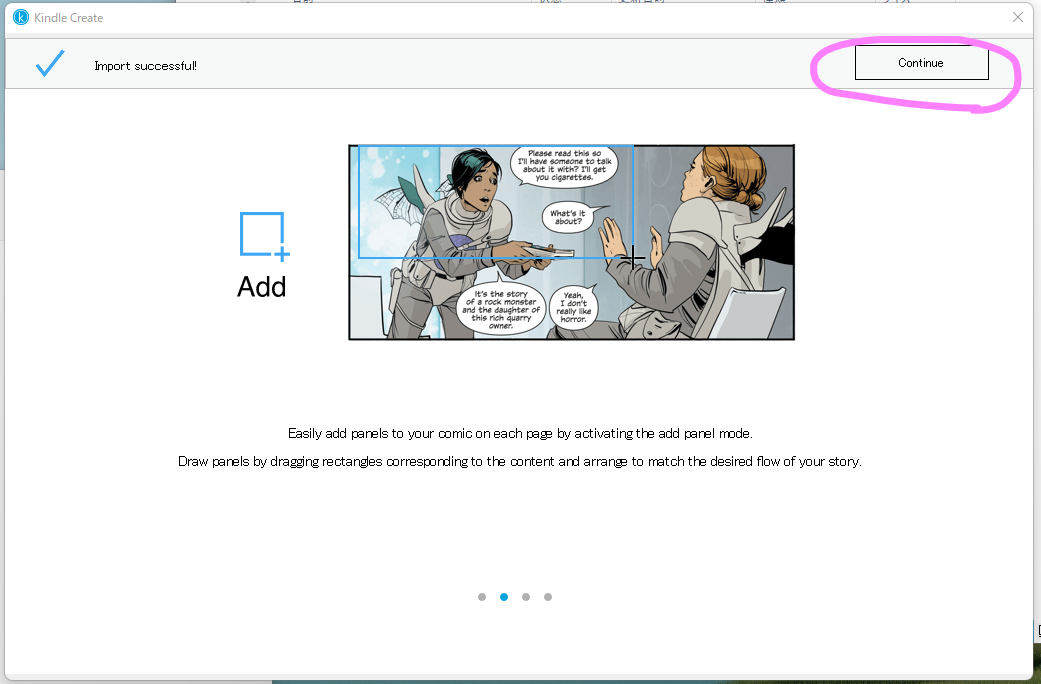Go to the first tutorial page dot

click(482, 597)
